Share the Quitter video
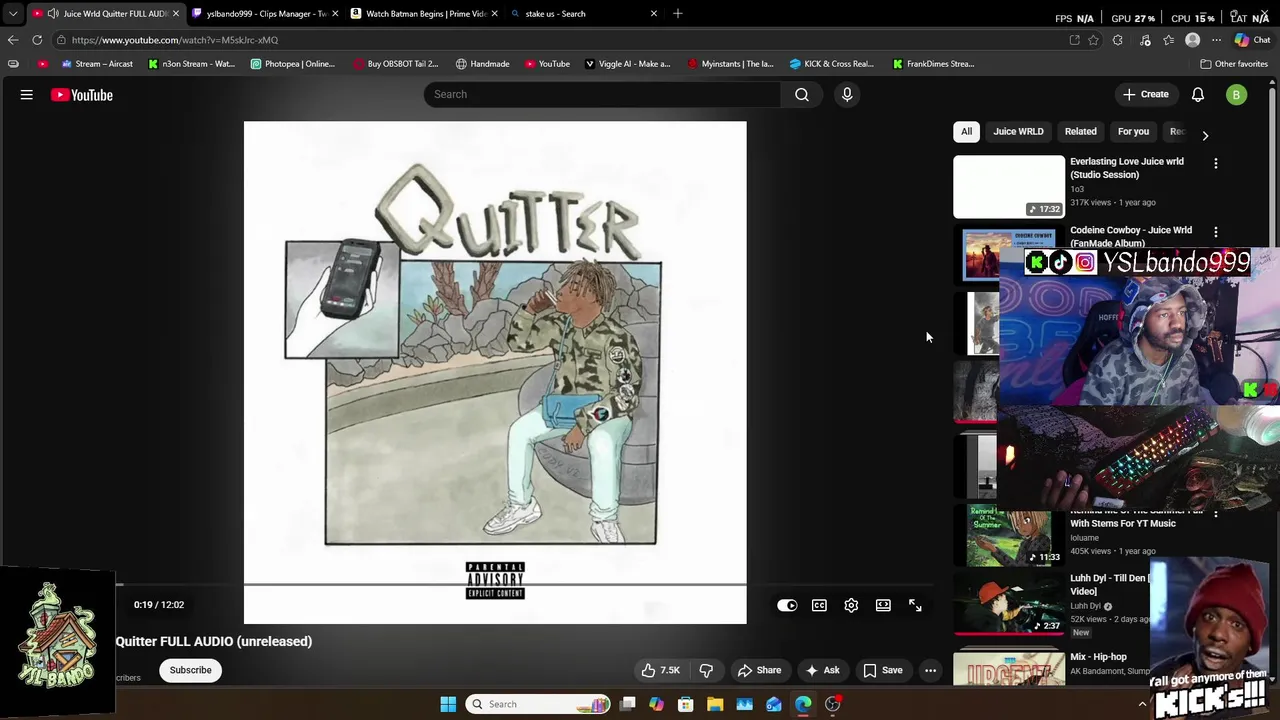Screen dimensions: 1280x720 point(759,670)
